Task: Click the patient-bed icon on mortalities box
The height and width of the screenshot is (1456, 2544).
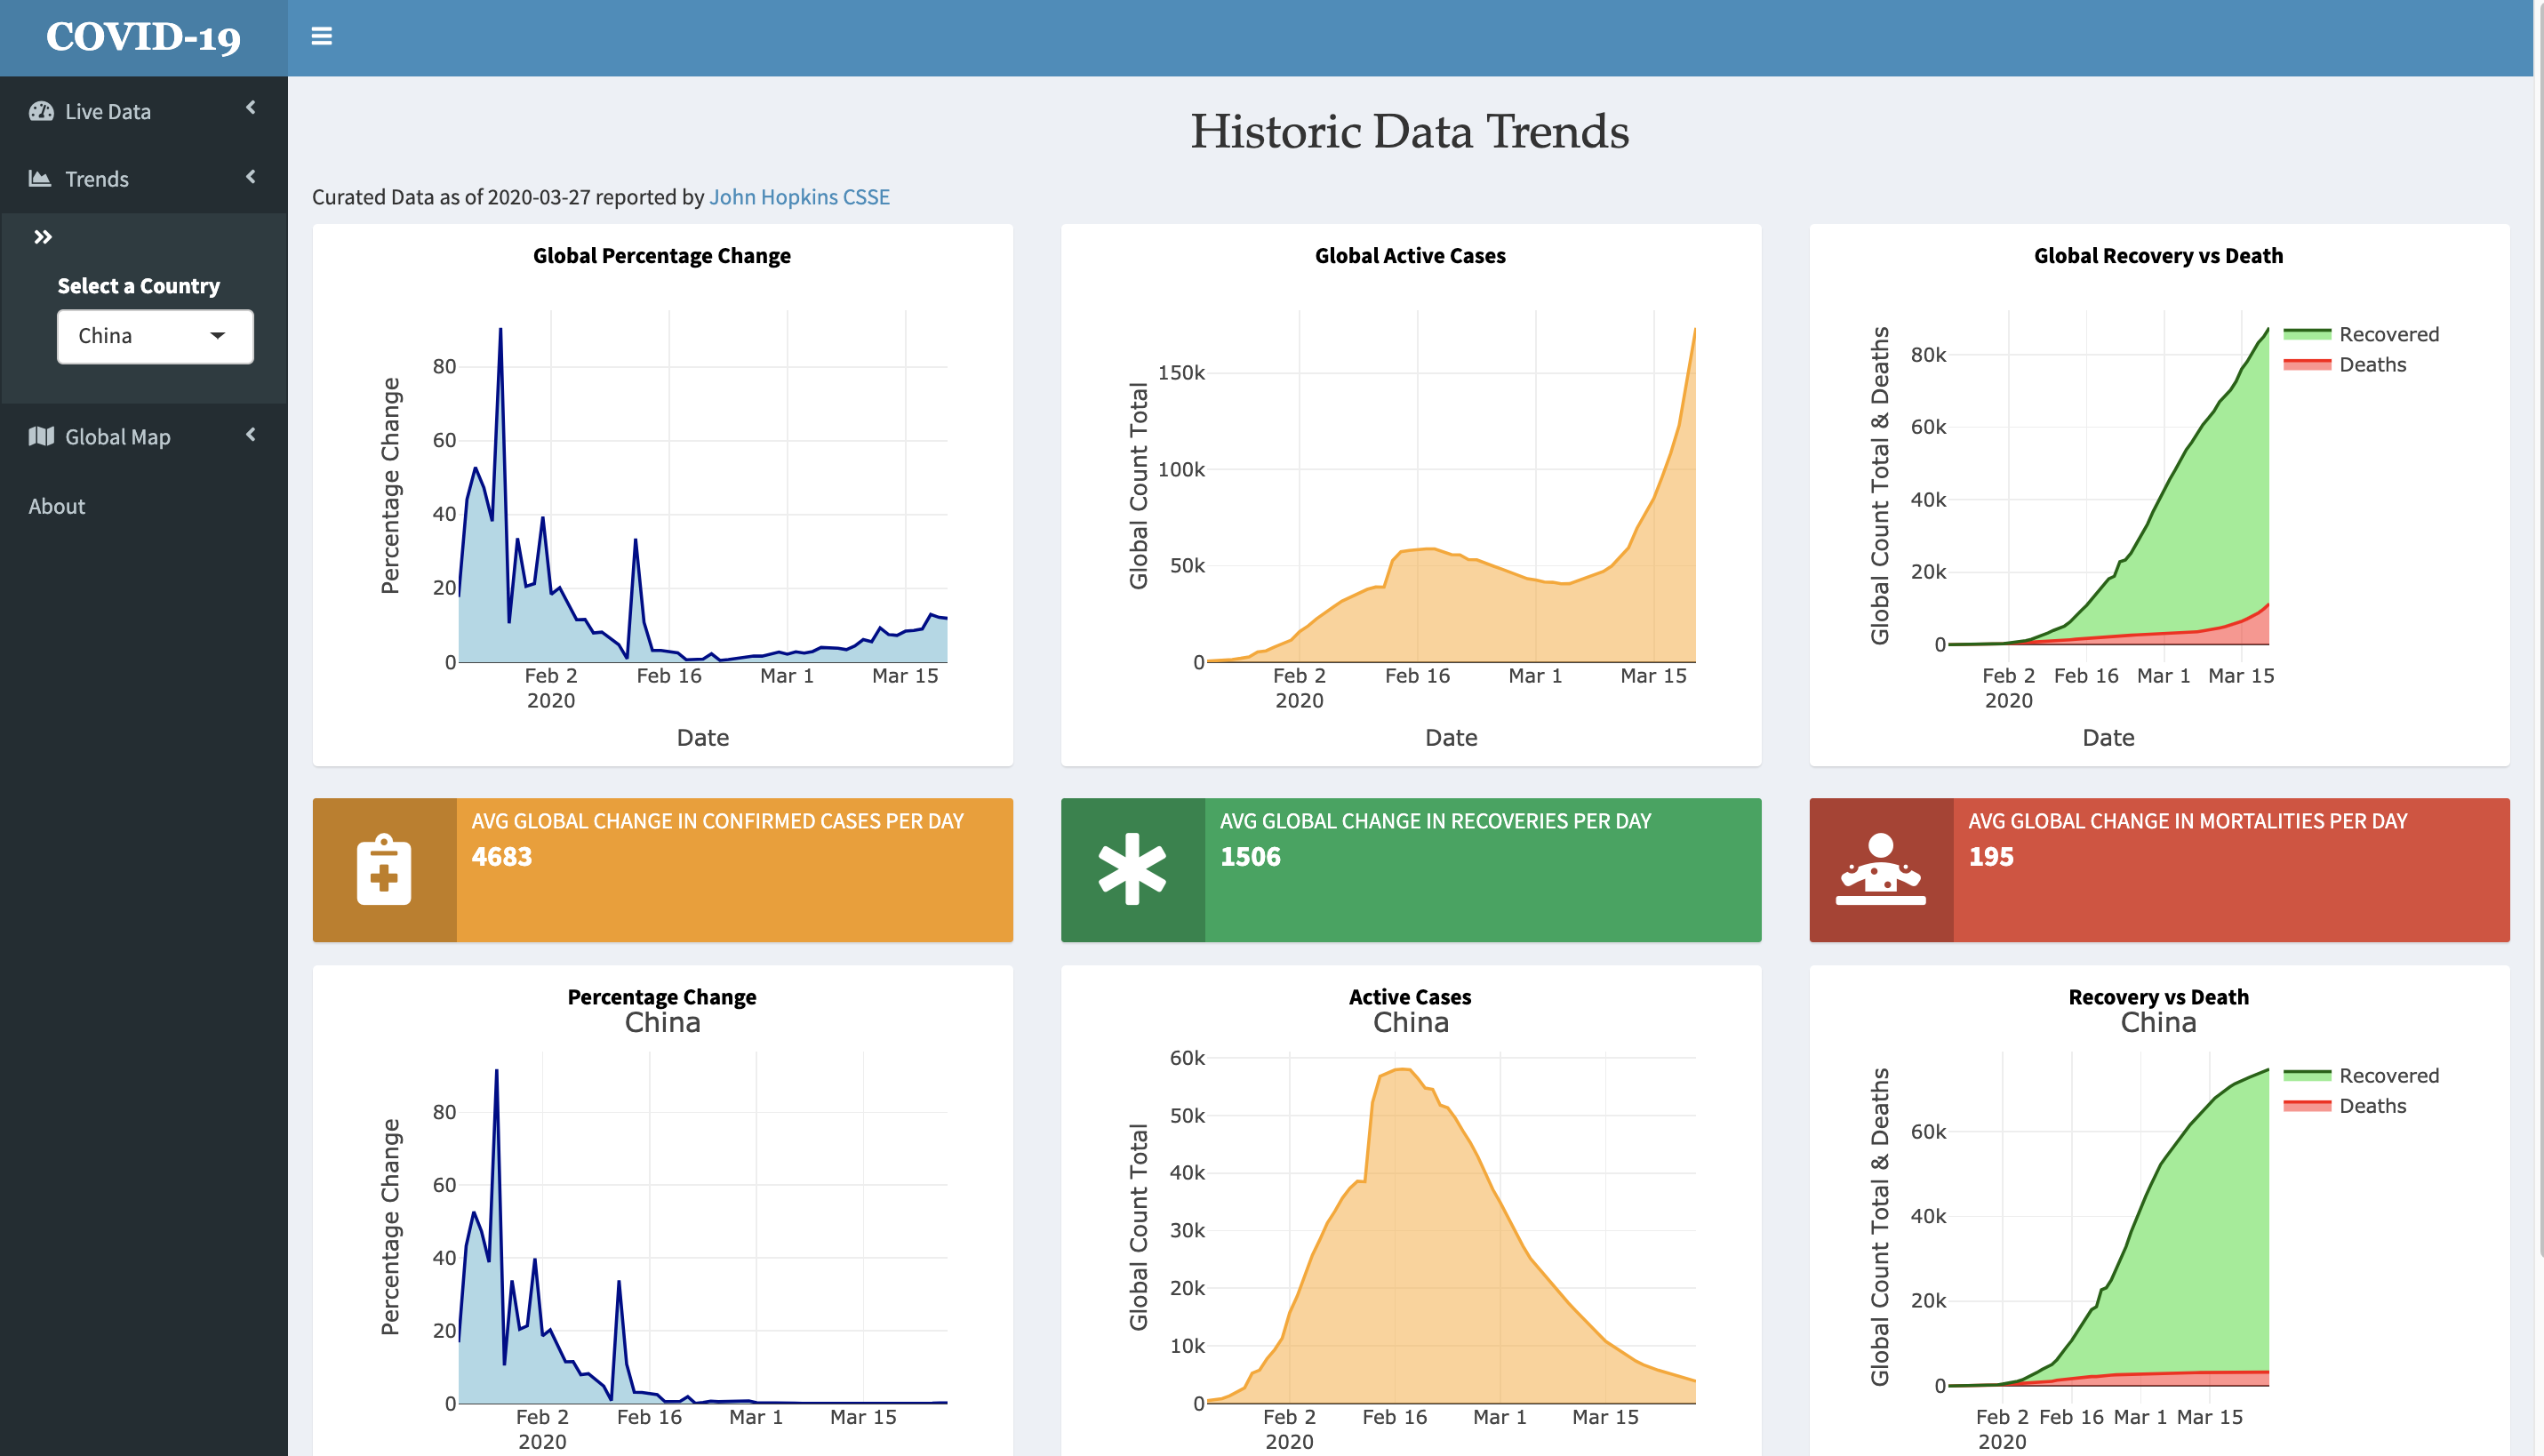Action: [1880, 869]
